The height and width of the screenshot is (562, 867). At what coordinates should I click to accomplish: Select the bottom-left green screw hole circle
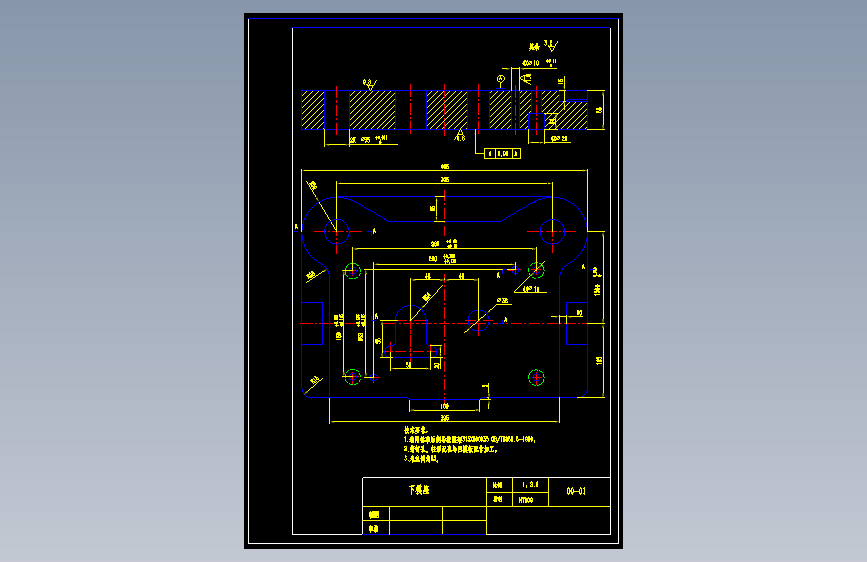click(353, 377)
